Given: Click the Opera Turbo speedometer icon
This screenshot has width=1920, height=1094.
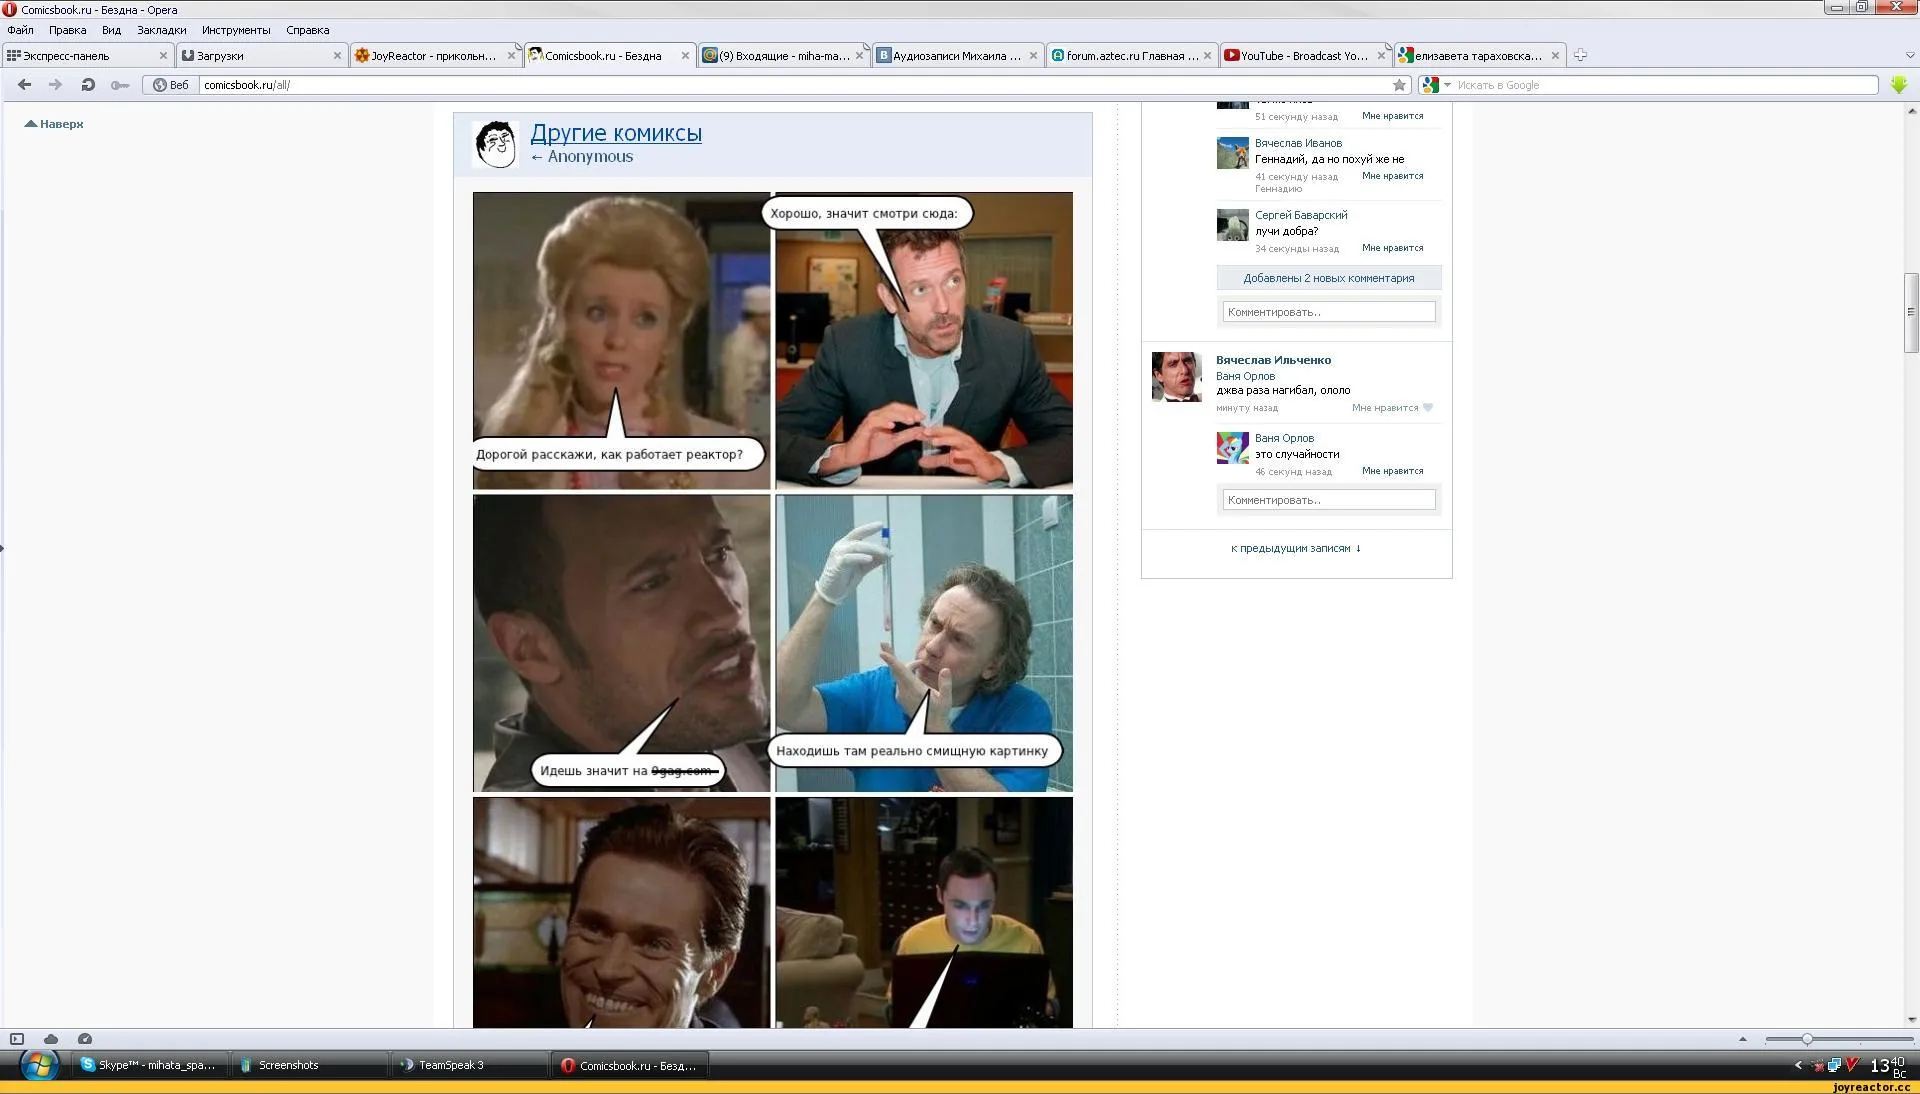Looking at the screenshot, I should (x=85, y=1039).
